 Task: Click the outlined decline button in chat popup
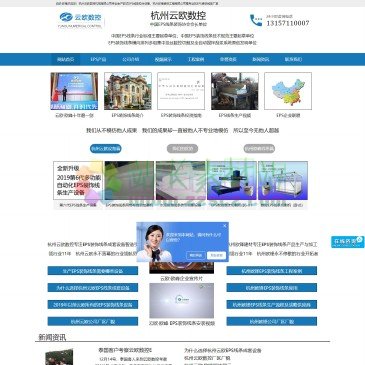[196, 255]
